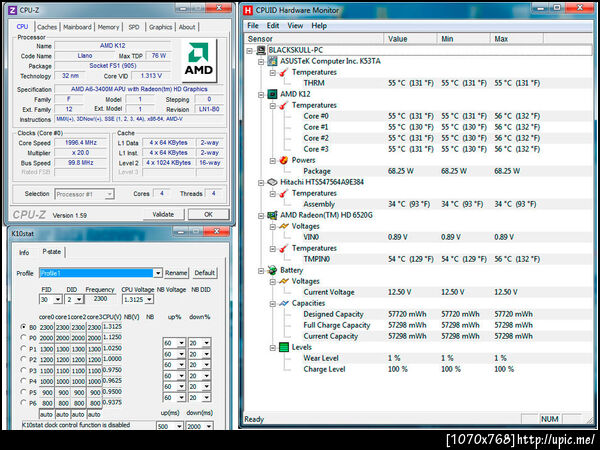The height and width of the screenshot is (450, 600).
Task: Select the P0 P-state radio button
Action: 23,338
